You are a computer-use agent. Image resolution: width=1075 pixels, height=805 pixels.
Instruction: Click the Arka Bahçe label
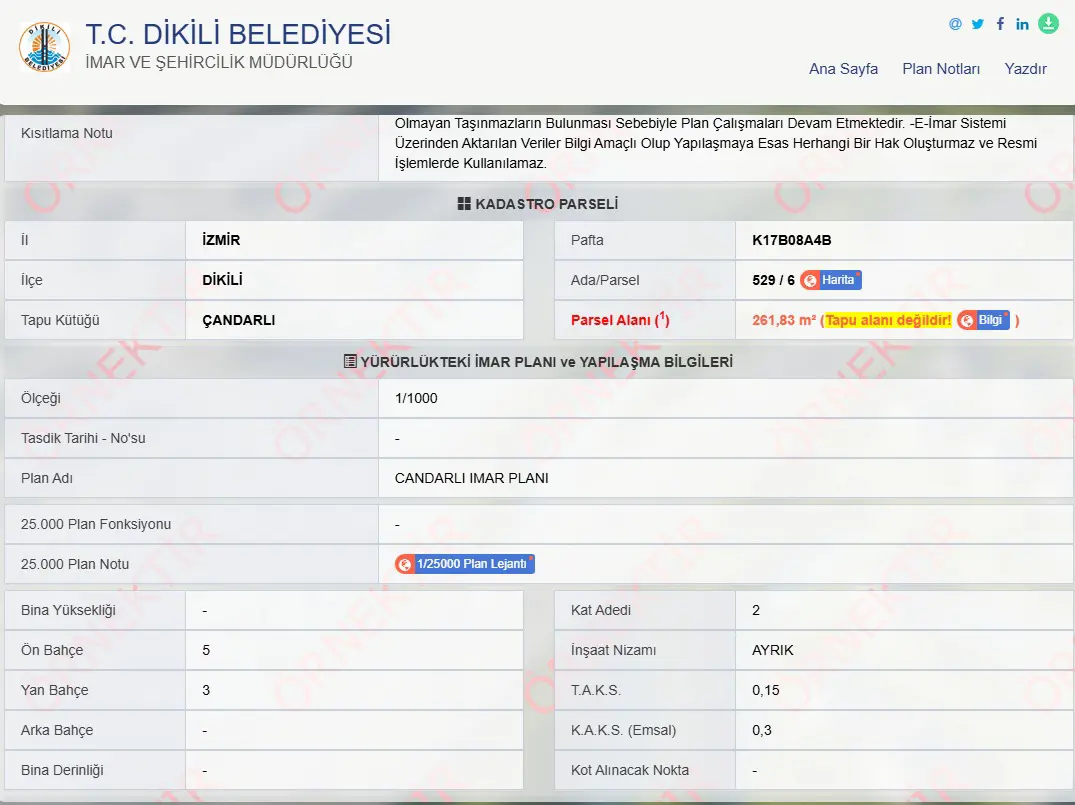pyautogui.click(x=57, y=730)
